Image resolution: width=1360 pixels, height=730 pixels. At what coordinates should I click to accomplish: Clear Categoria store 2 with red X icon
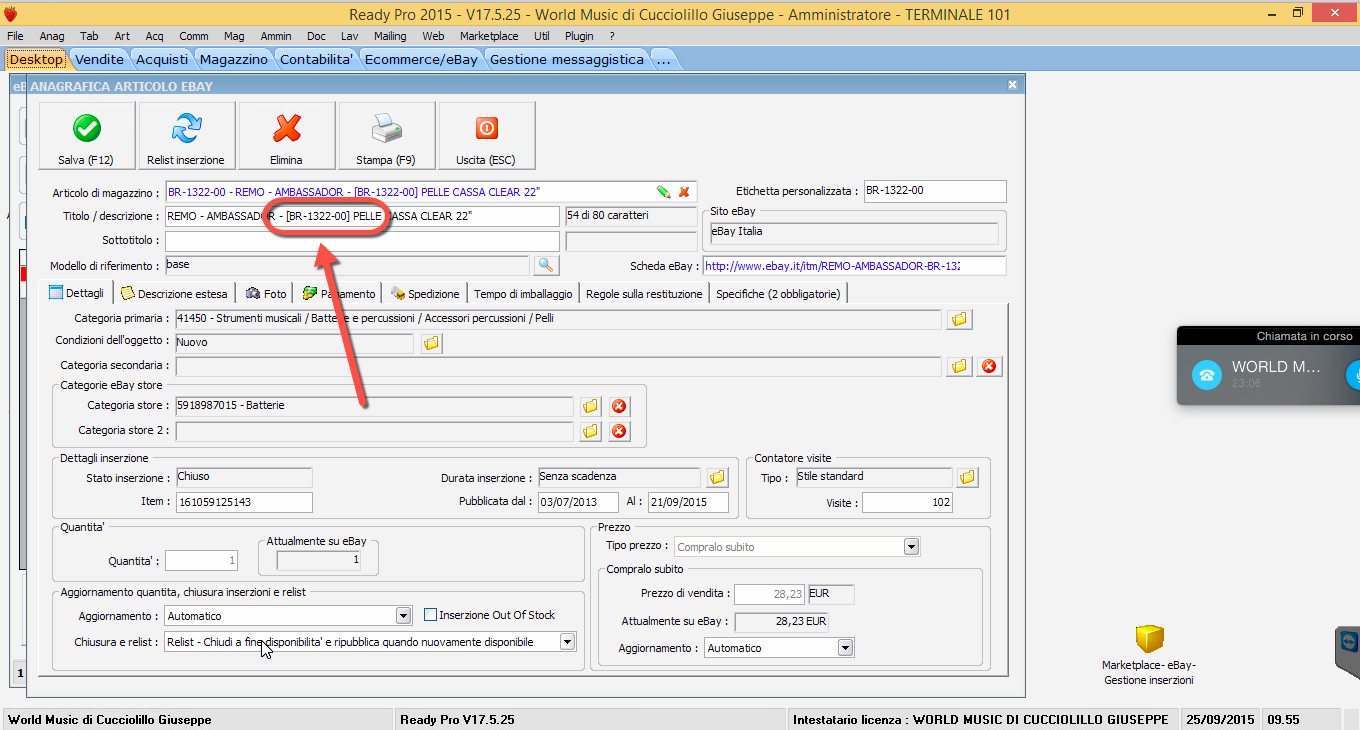619,431
